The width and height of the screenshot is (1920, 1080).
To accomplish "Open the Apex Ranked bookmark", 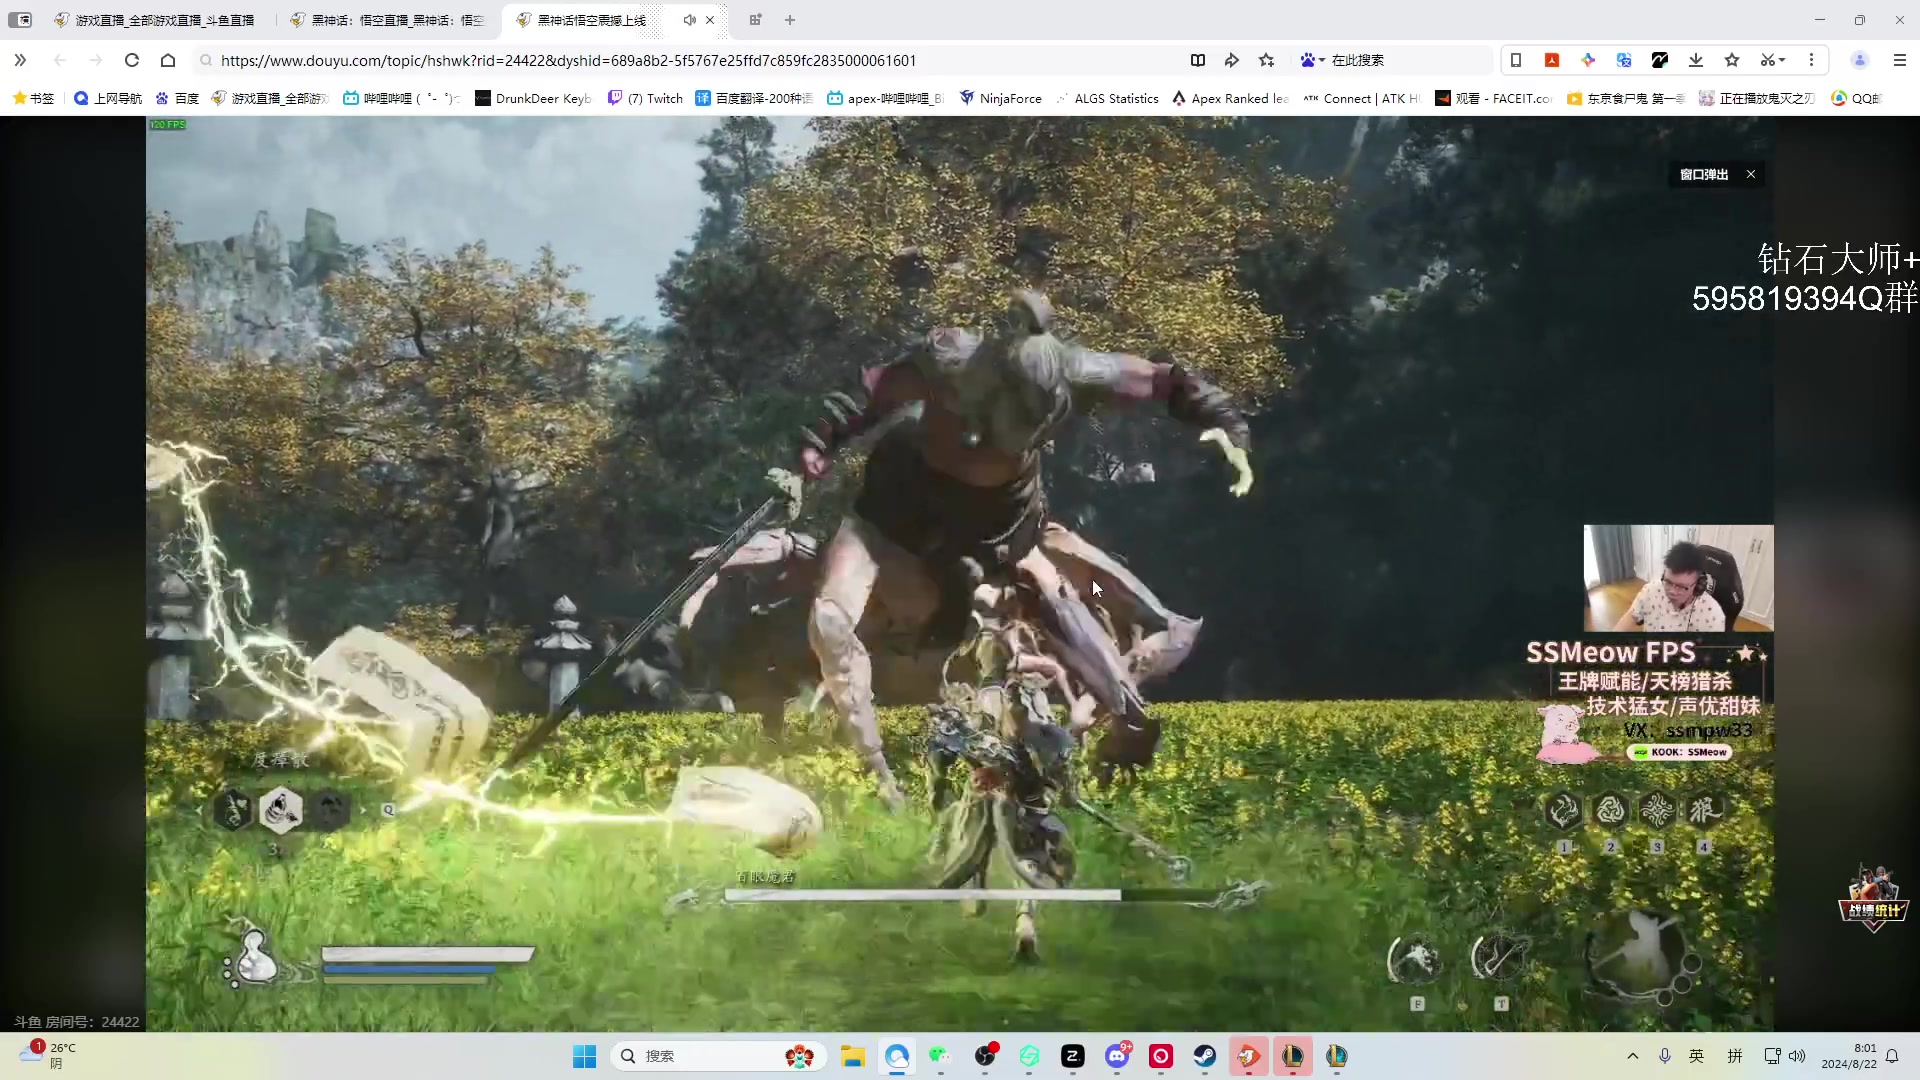I will [x=1230, y=98].
